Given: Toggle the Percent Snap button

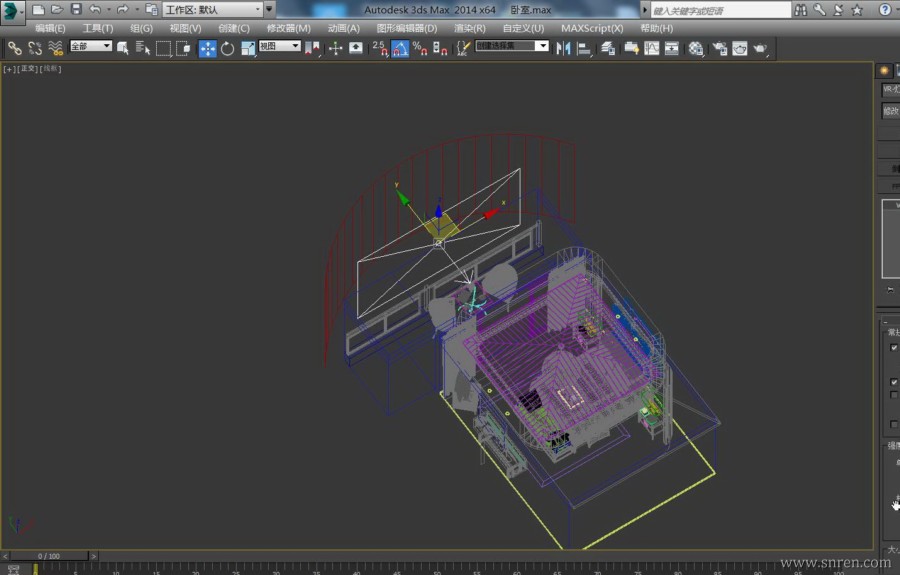Looking at the screenshot, I should click(x=420, y=49).
